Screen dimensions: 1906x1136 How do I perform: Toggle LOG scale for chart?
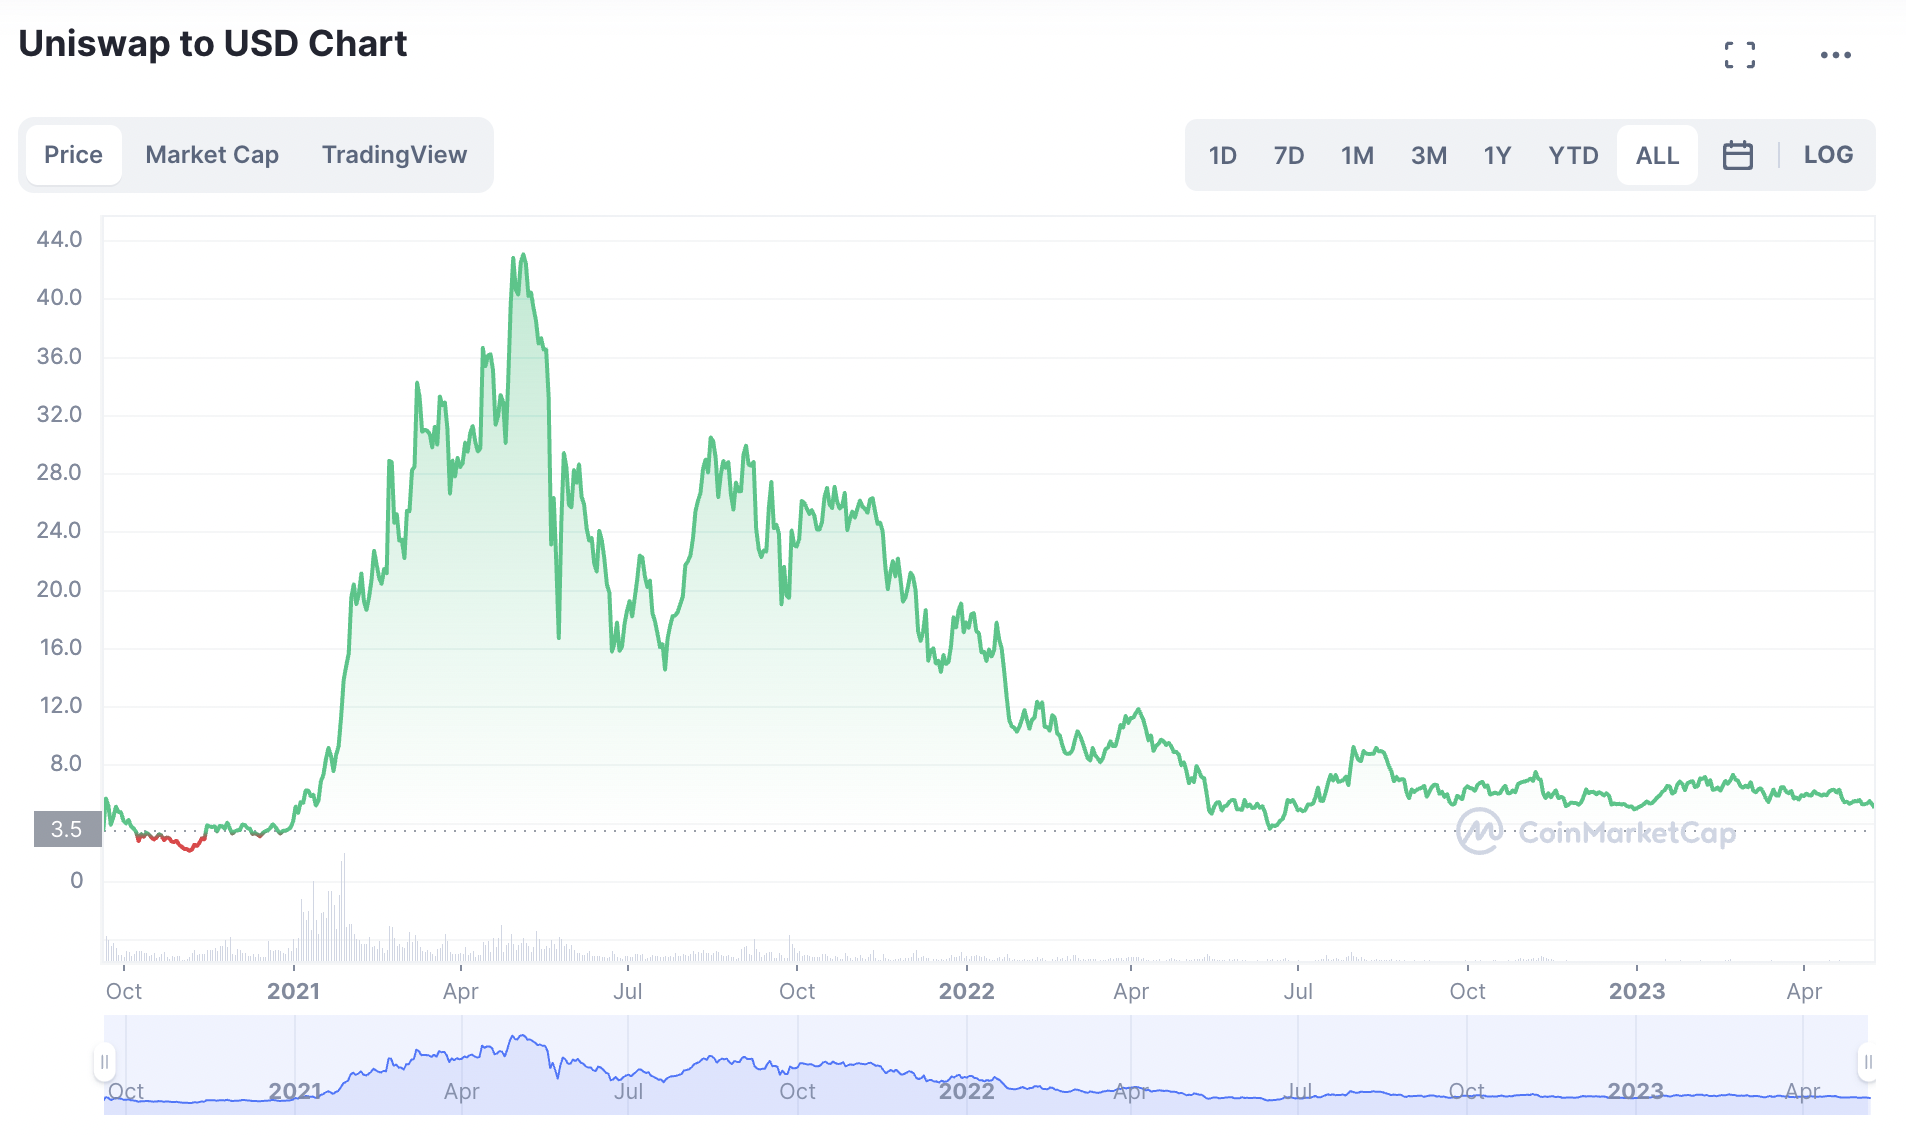coord(1828,155)
